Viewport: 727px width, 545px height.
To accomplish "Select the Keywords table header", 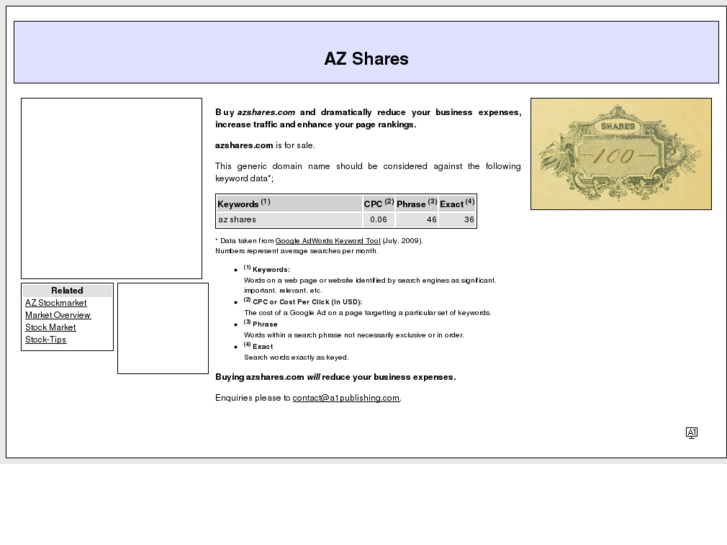I will pos(289,204).
